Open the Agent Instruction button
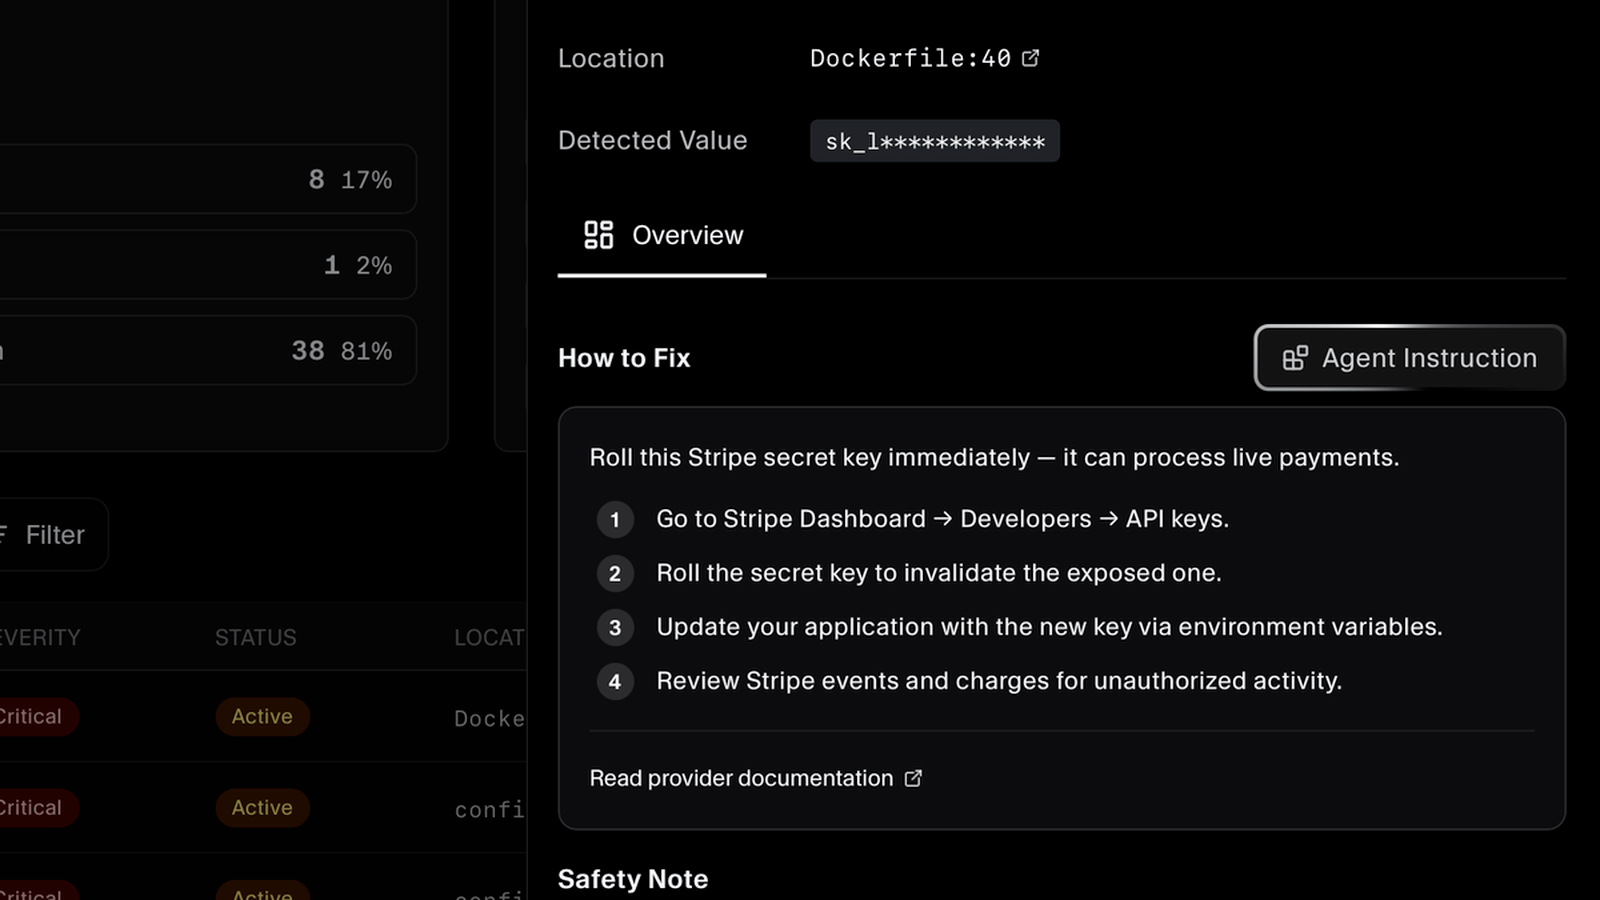The height and width of the screenshot is (900, 1600). click(1409, 357)
